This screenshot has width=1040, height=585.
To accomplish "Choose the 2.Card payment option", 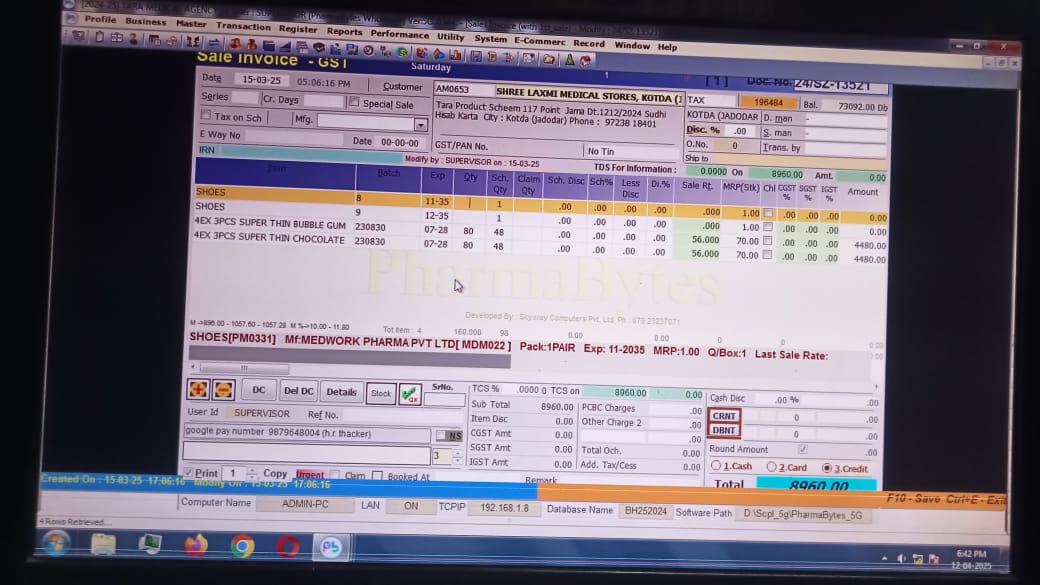I will coord(771,467).
